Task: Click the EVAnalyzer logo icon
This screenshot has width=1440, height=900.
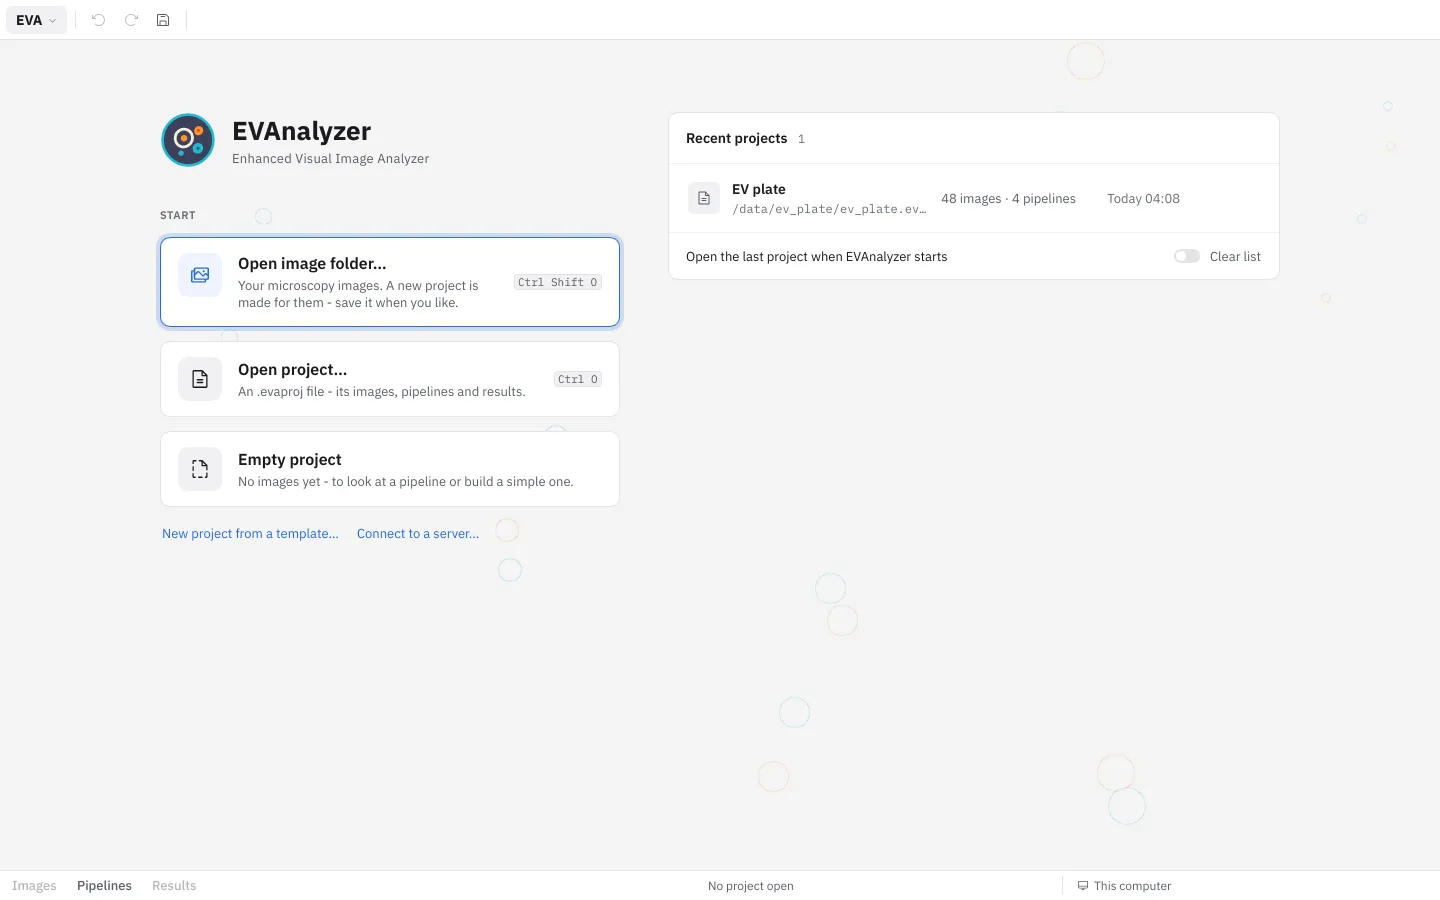Action: [x=188, y=140]
